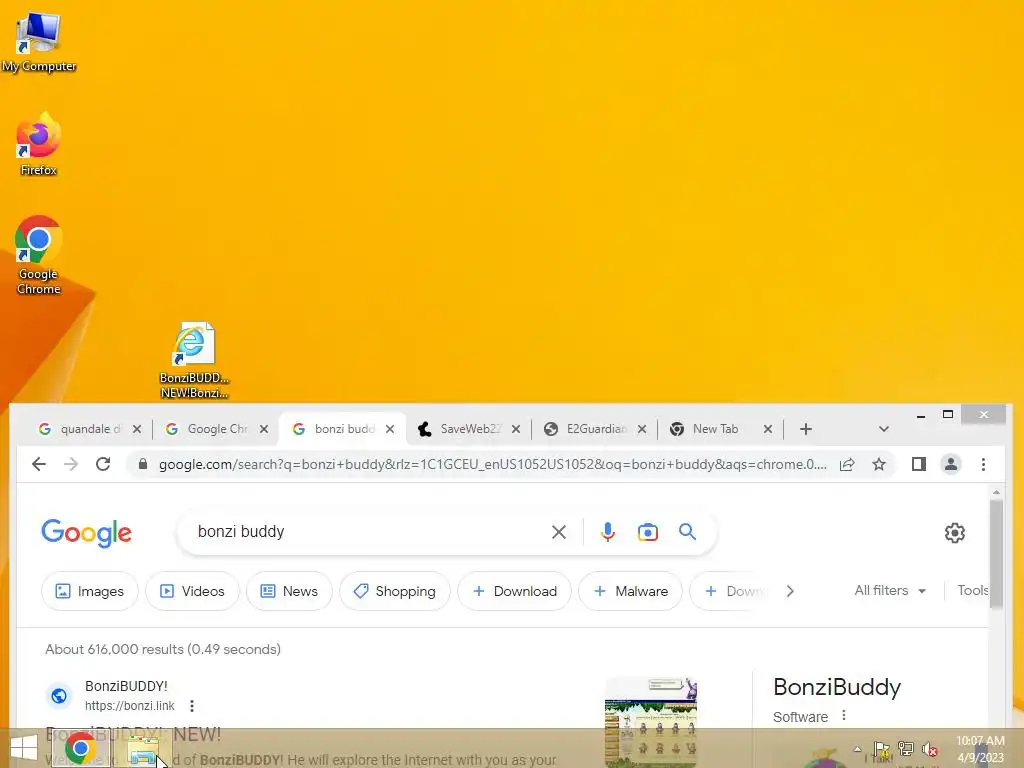Viewport: 1024px width, 768px height.
Task: Go back using Chrome's back arrow
Action: 39,464
